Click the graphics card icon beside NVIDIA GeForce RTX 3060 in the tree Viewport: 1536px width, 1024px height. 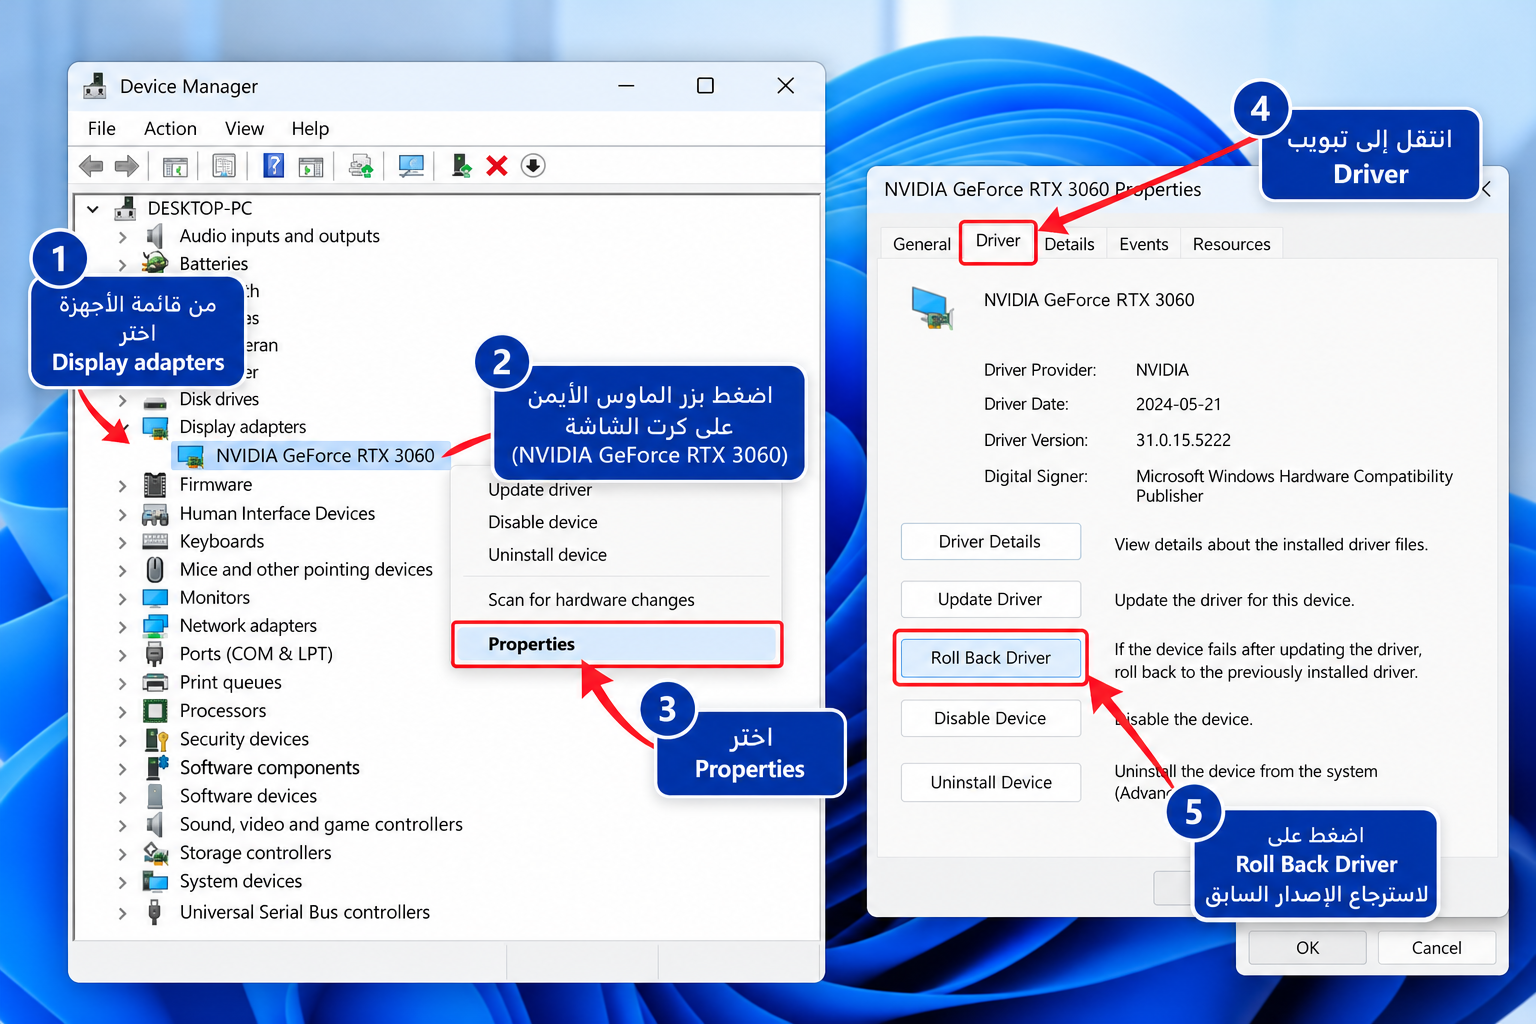190,456
